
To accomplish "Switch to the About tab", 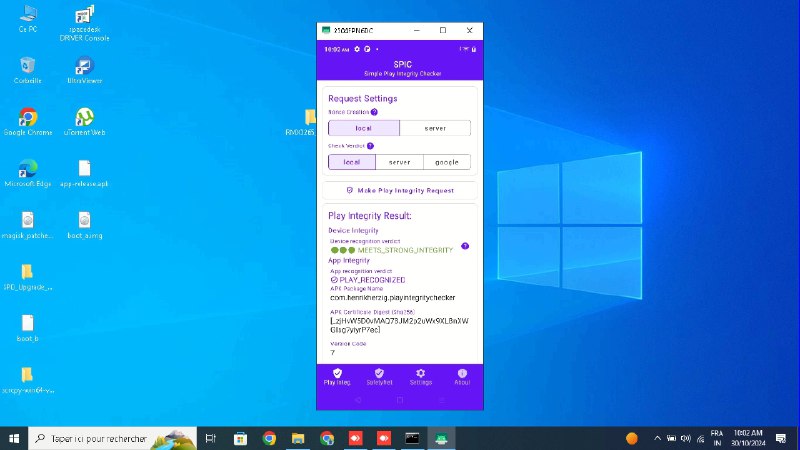I will 462,377.
